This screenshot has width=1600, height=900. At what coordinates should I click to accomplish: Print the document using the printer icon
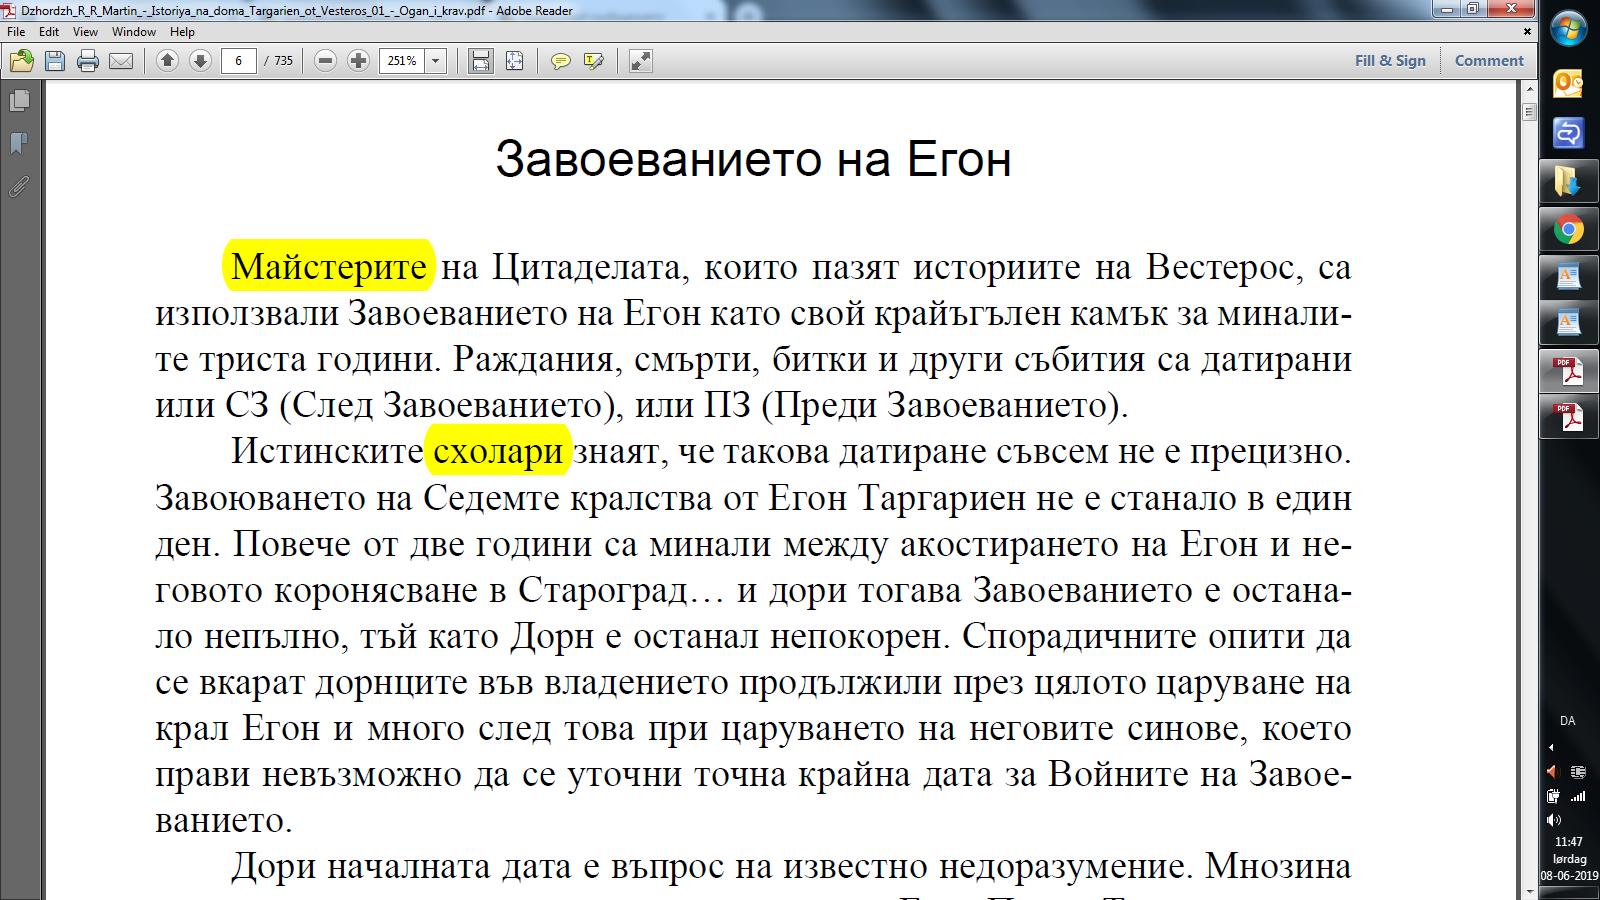tap(88, 61)
